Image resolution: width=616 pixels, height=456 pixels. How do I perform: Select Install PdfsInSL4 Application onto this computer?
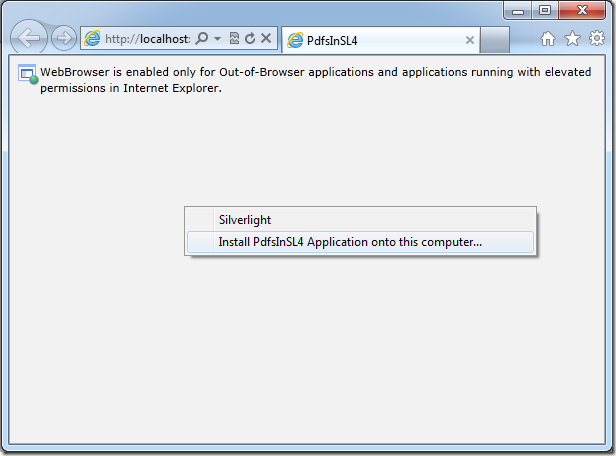[x=360, y=242]
